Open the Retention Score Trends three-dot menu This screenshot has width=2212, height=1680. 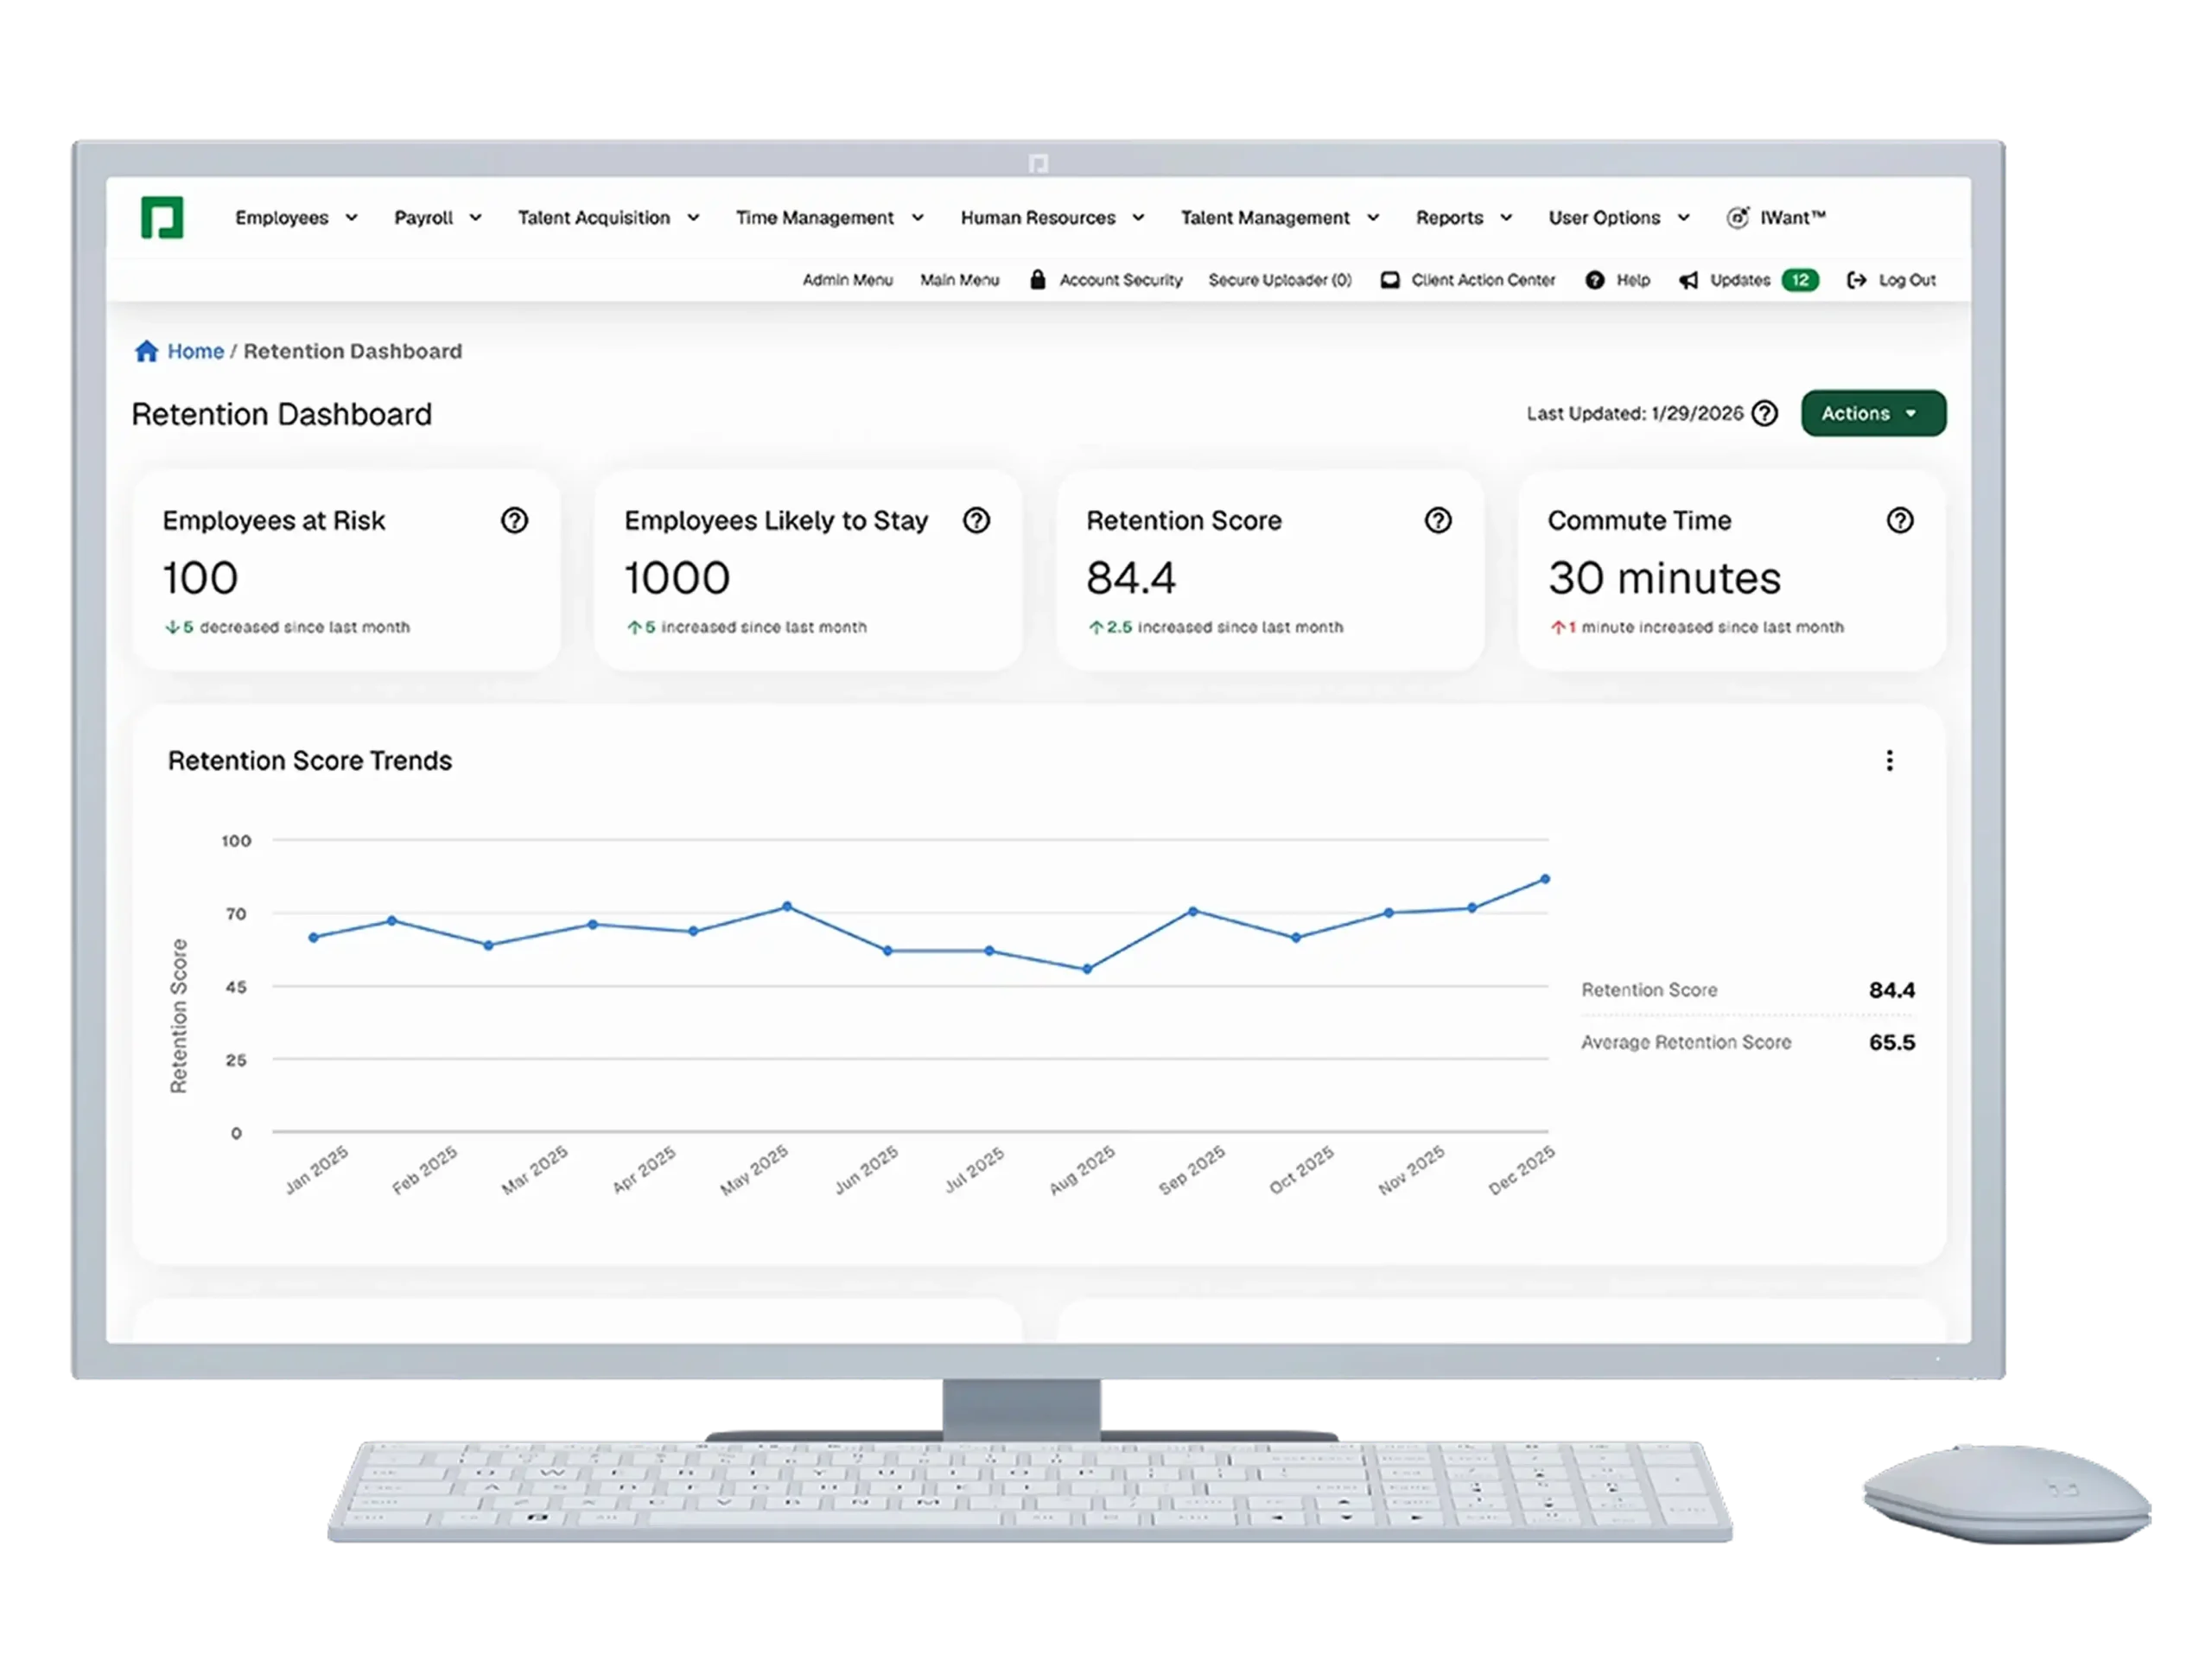pos(1889,761)
